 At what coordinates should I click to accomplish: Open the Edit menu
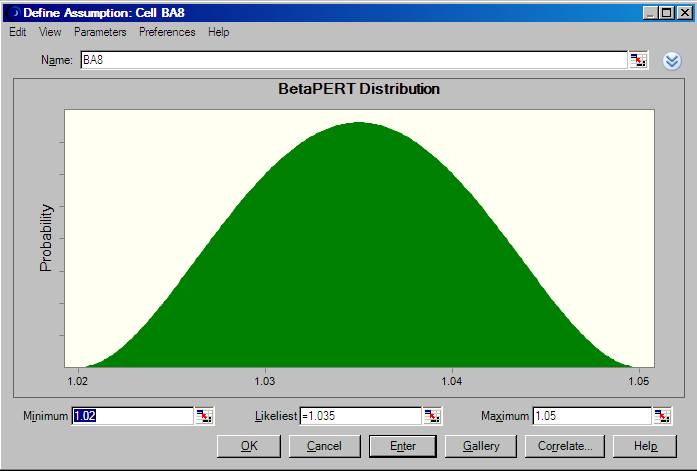pos(17,32)
